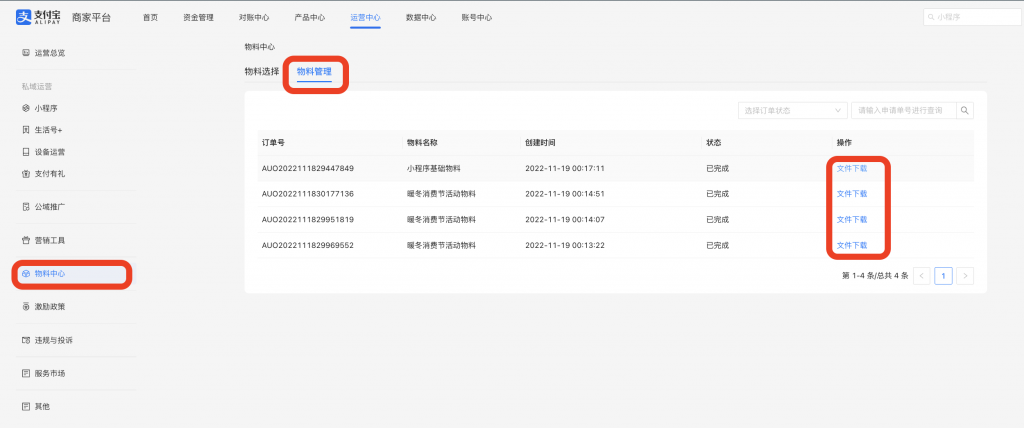This screenshot has height=428, width=1024.
Task: Click the 订单号 column header
Action: point(273,142)
